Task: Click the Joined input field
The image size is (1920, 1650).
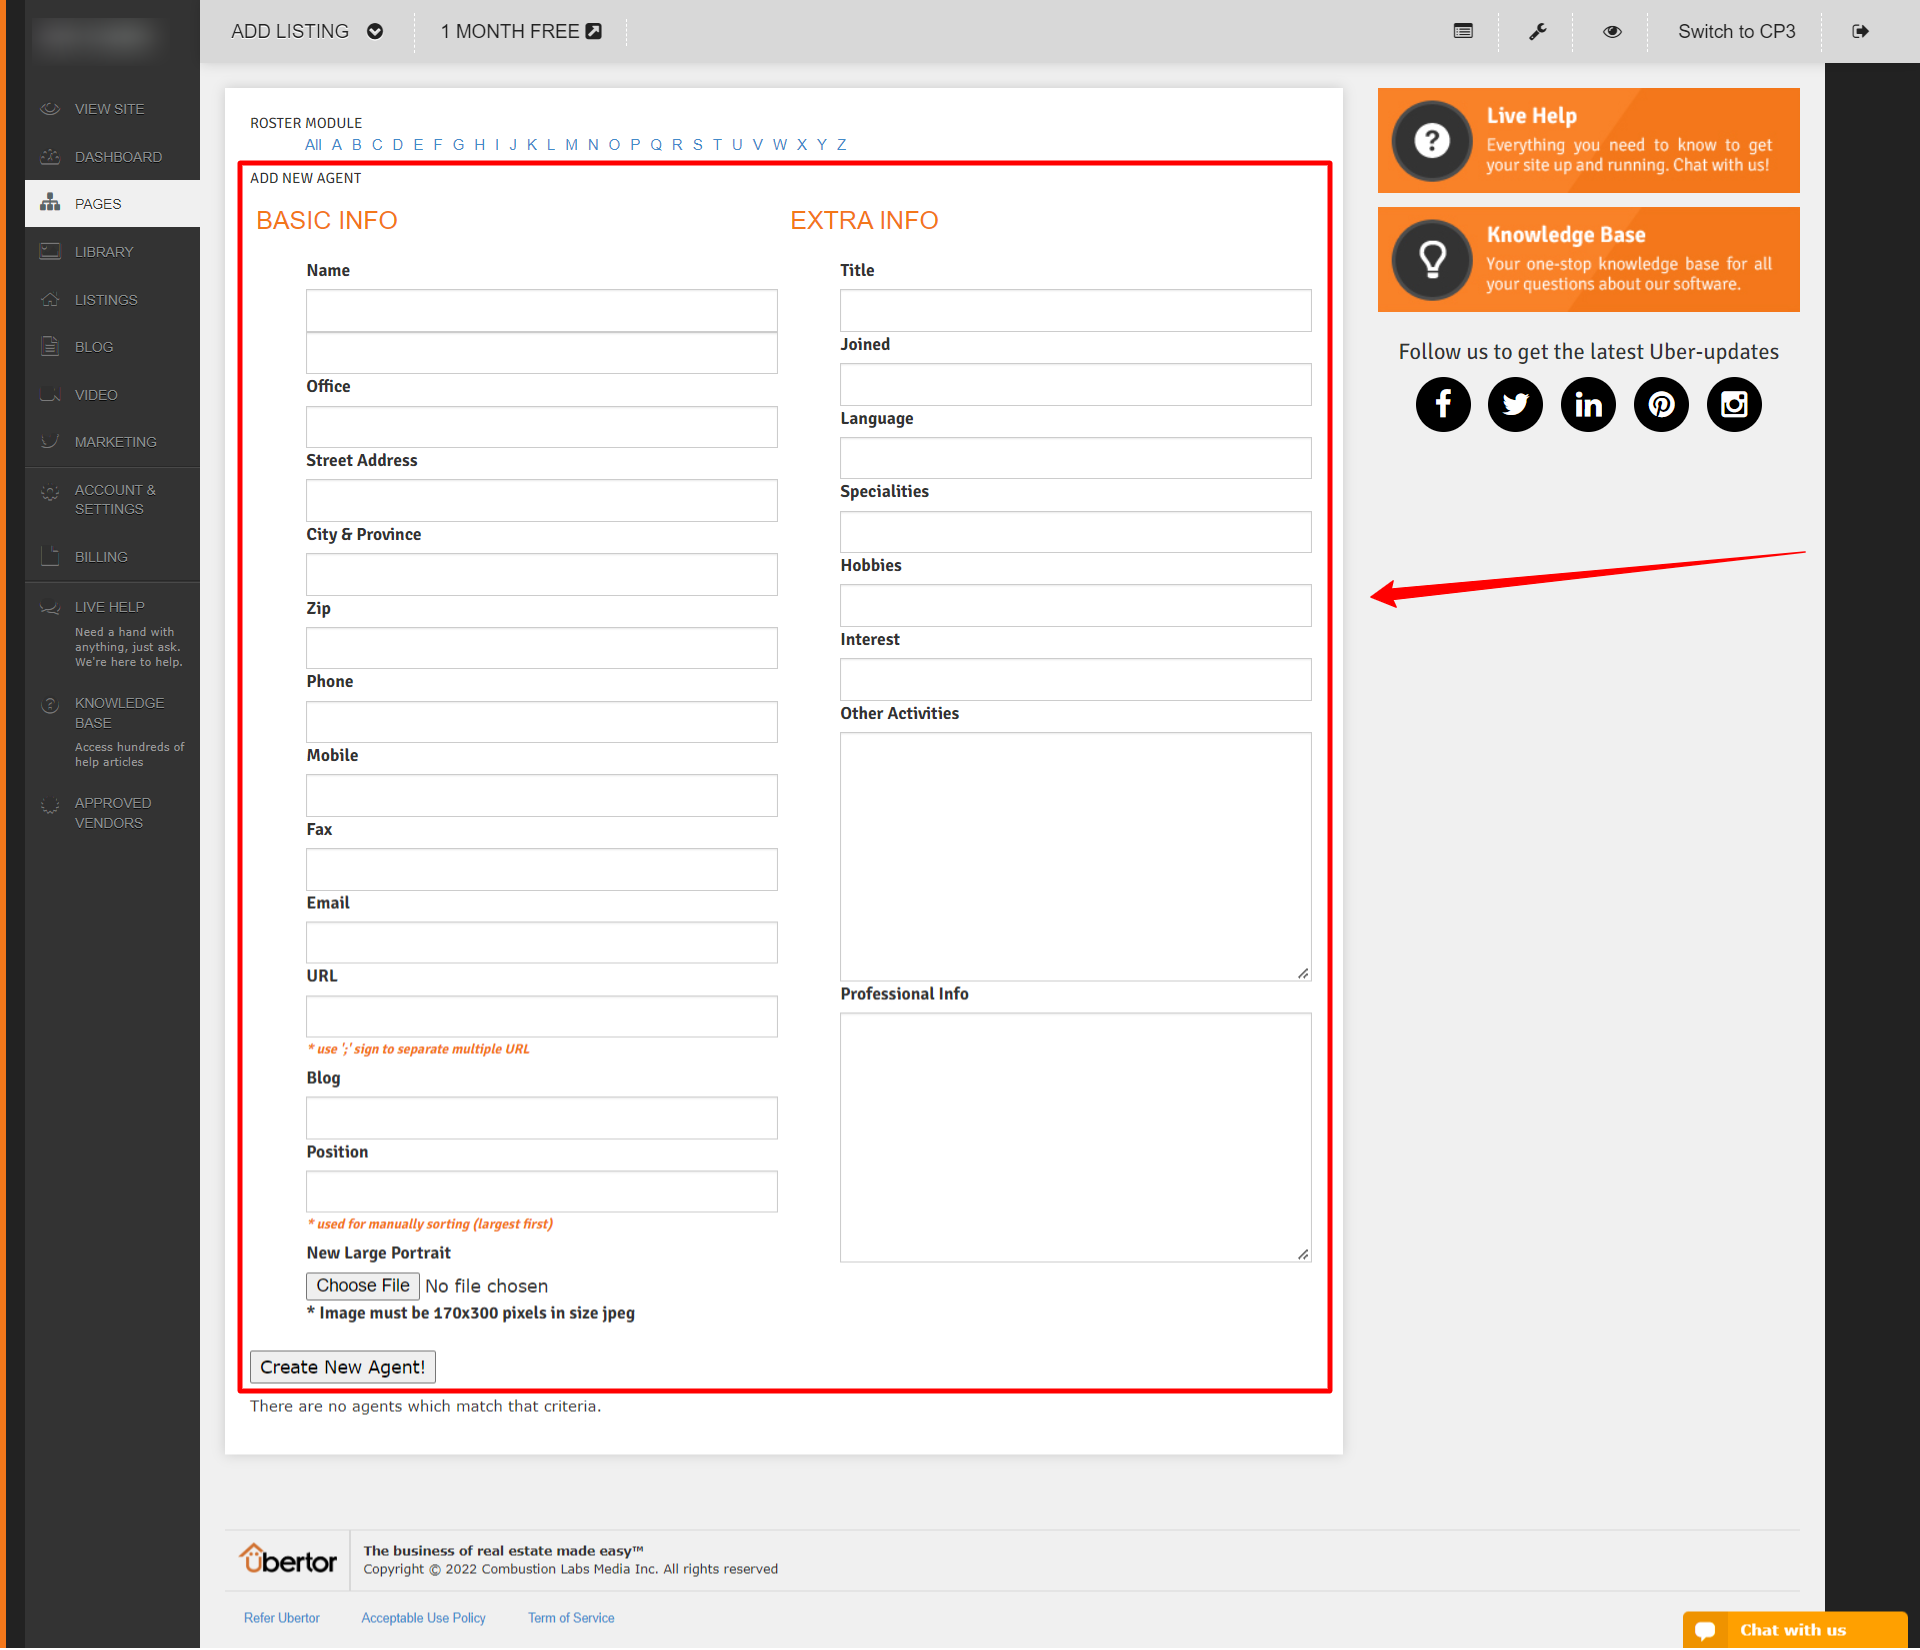Action: click(x=1076, y=385)
